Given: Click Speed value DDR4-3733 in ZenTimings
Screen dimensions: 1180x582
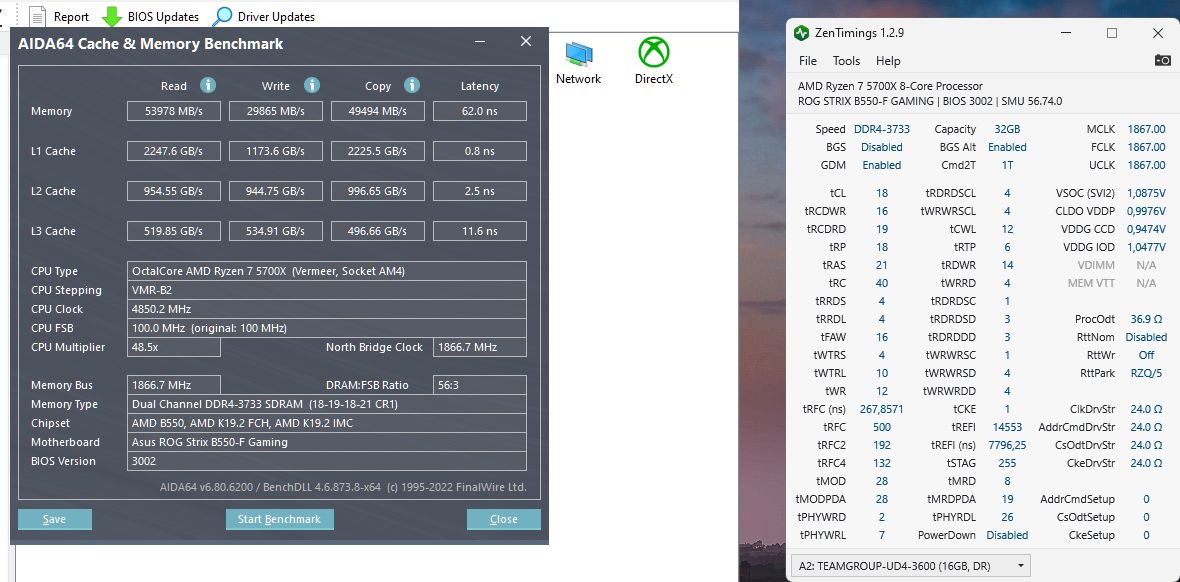Looking at the screenshot, I should 881,130.
